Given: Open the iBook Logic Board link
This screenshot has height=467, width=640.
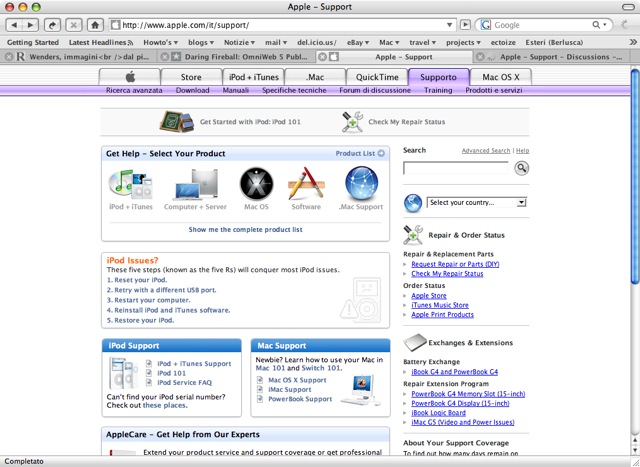Looking at the screenshot, I should 438,413.
